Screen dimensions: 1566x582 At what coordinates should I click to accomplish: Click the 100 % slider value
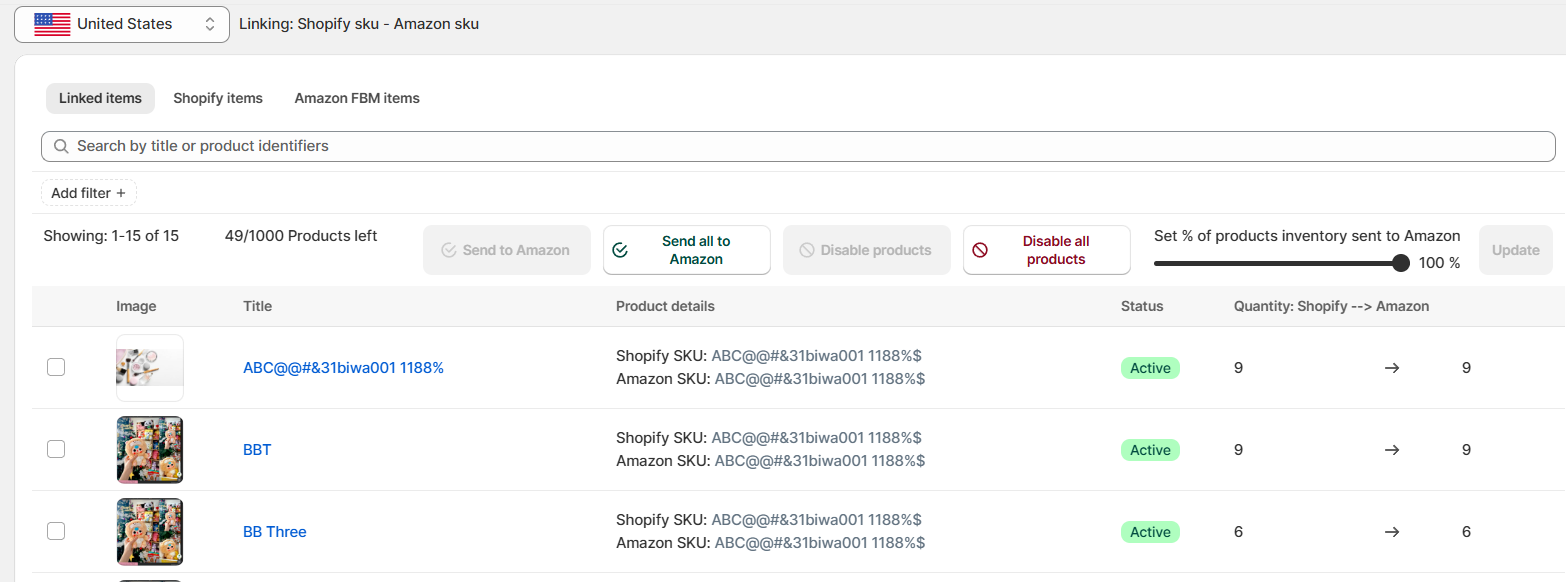[x=1439, y=263]
